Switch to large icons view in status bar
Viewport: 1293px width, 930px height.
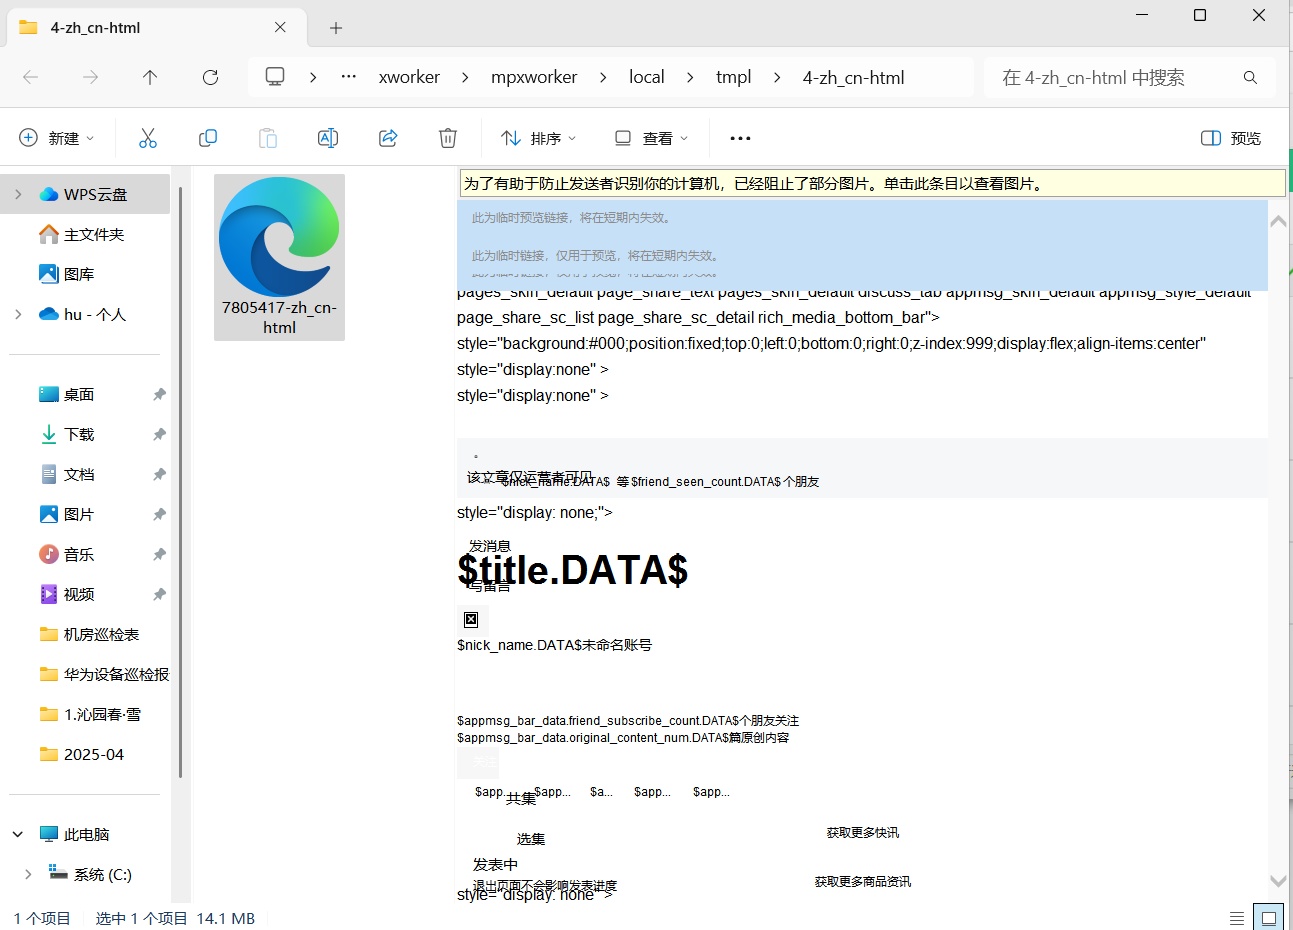[x=1268, y=918]
